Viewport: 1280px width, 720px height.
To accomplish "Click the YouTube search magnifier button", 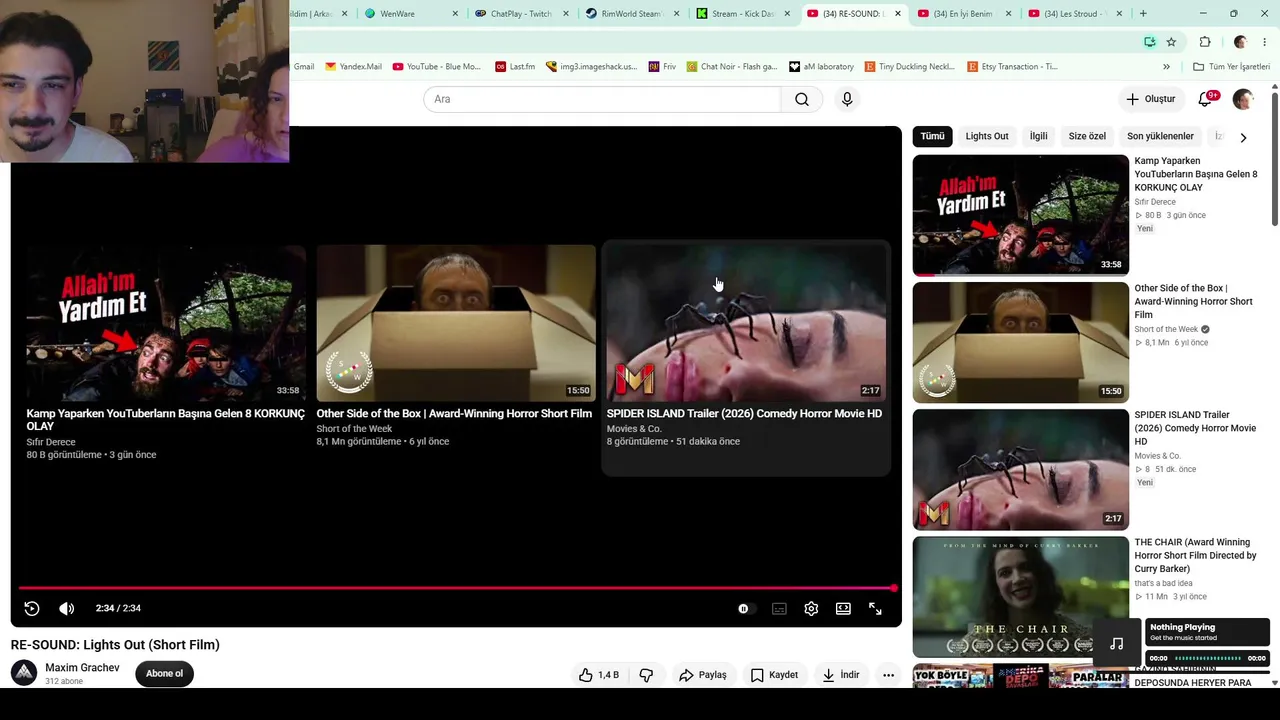I will (x=802, y=99).
